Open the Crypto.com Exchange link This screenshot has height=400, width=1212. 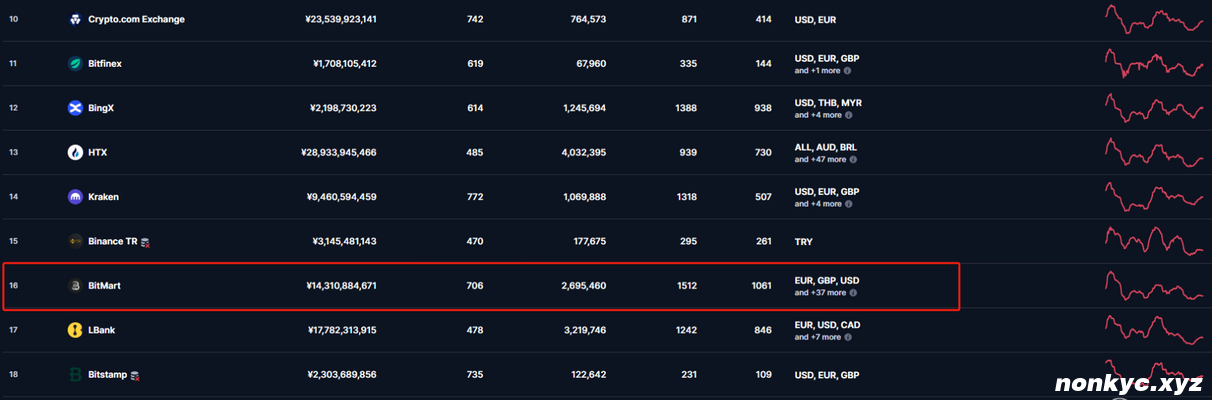tap(136, 19)
